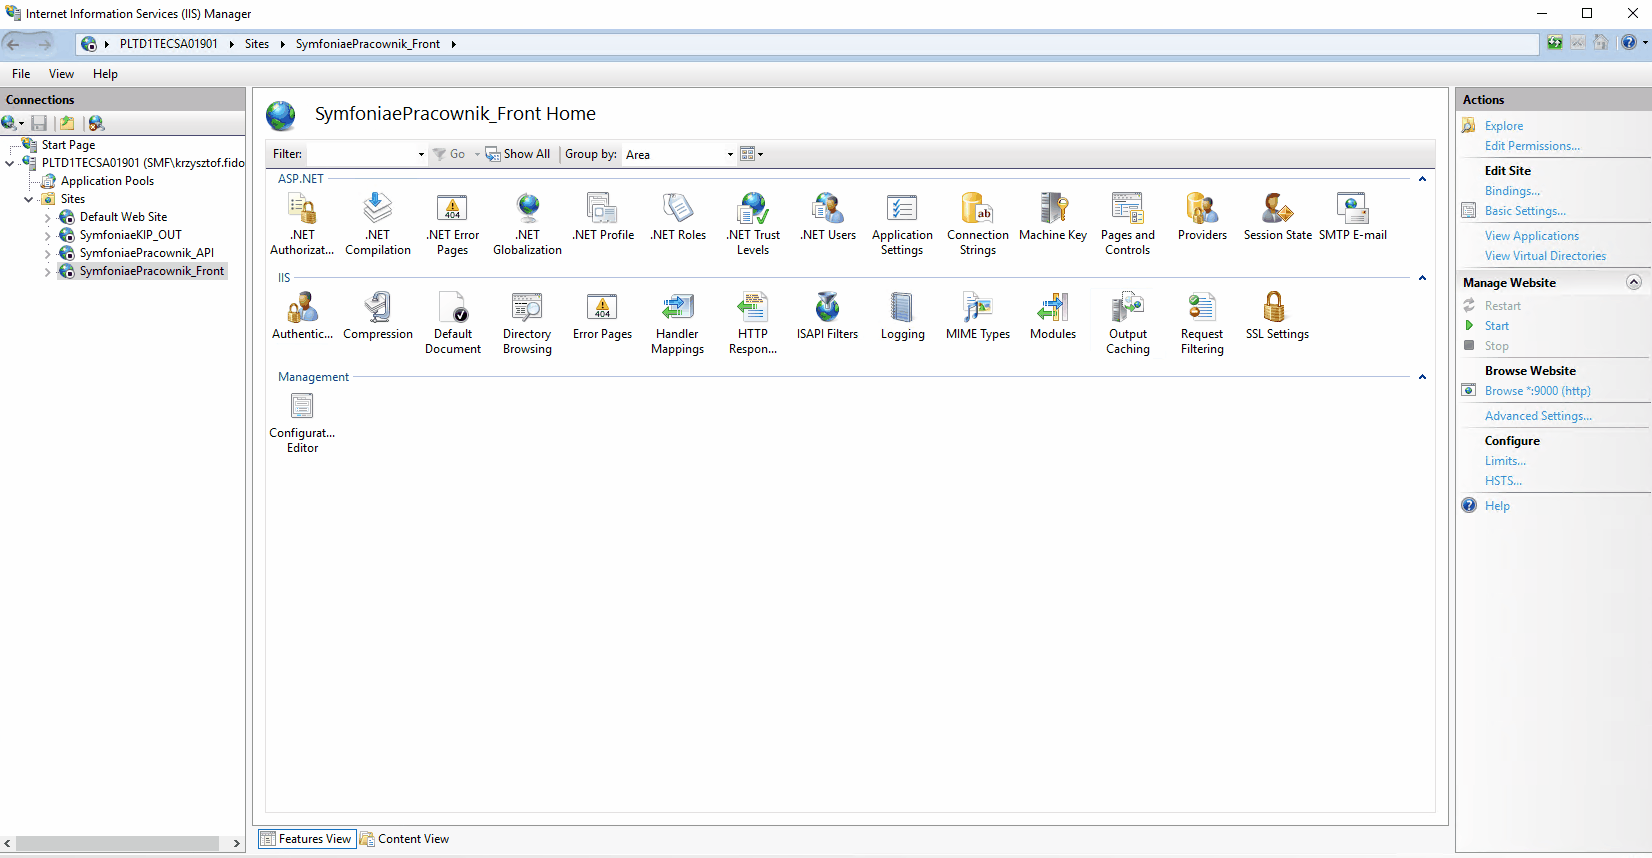Open .NET Profile feature
Screen dimensions: 1652x858
(x=603, y=218)
